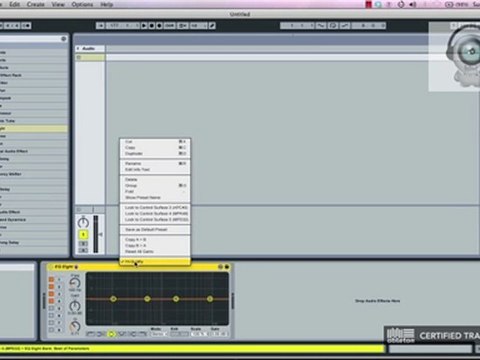The height and width of the screenshot is (360, 480).
Task: Open the Create menu
Action: 36,5
